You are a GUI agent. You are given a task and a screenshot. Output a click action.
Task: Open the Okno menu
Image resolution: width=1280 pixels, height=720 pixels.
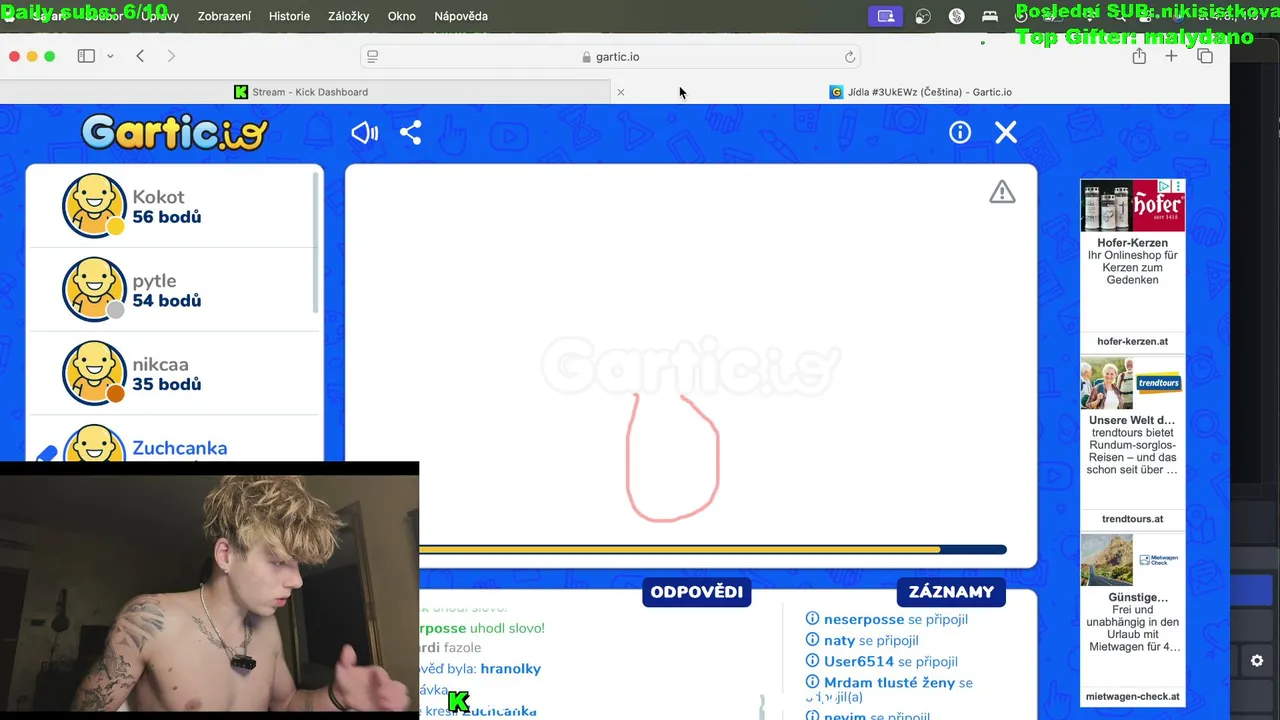[x=401, y=16]
